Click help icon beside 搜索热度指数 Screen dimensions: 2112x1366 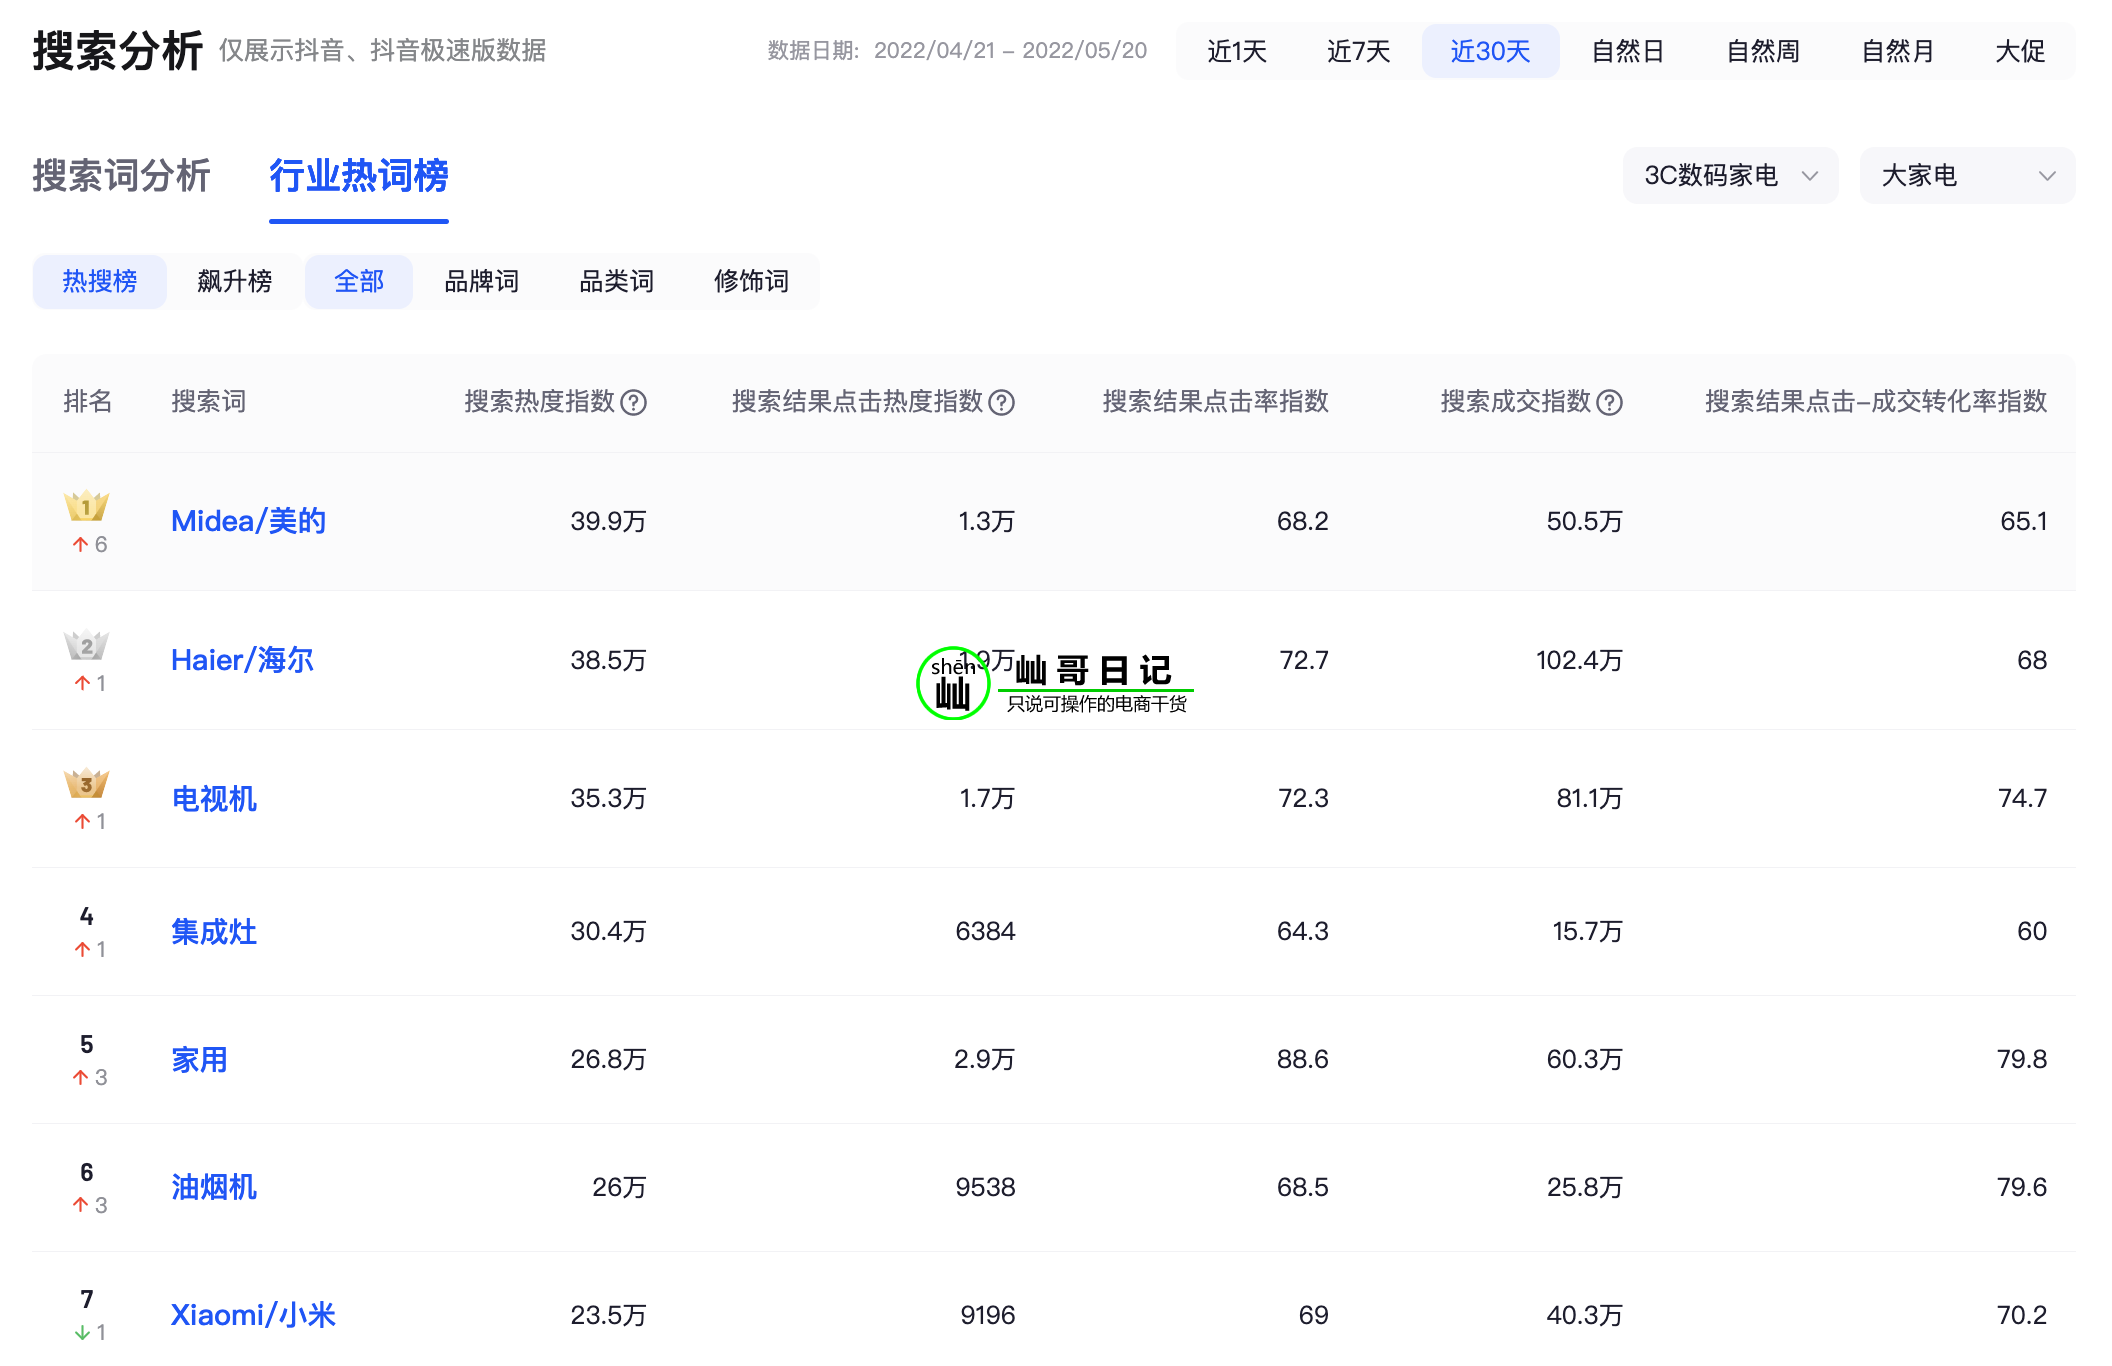[633, 402]
